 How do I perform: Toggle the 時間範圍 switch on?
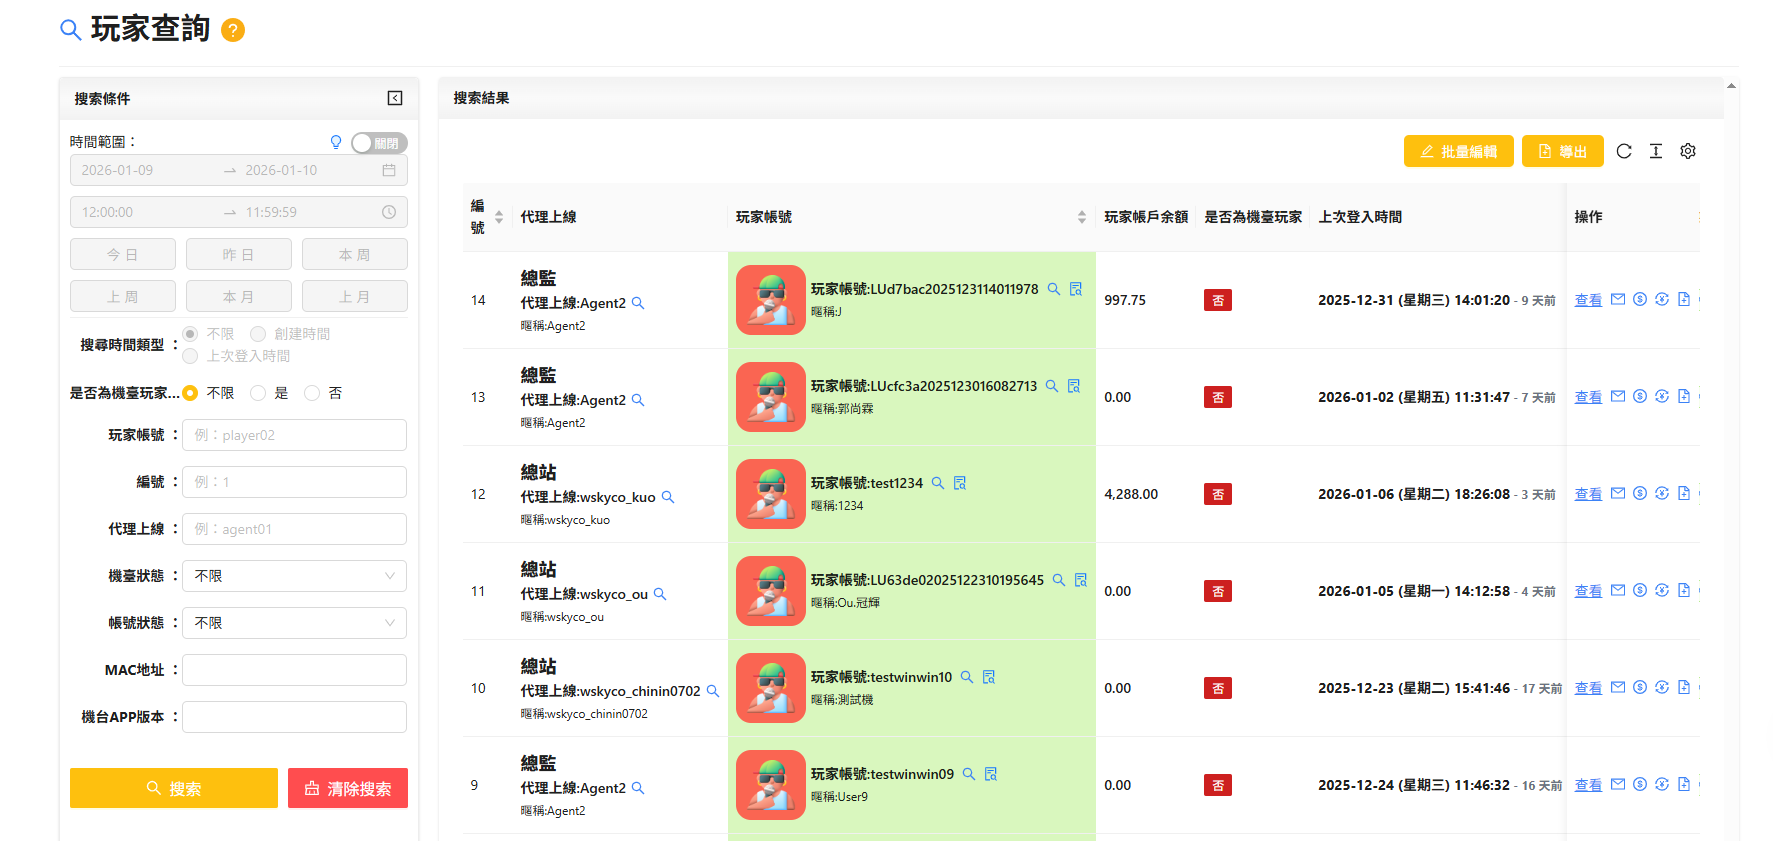pos(379,143)
